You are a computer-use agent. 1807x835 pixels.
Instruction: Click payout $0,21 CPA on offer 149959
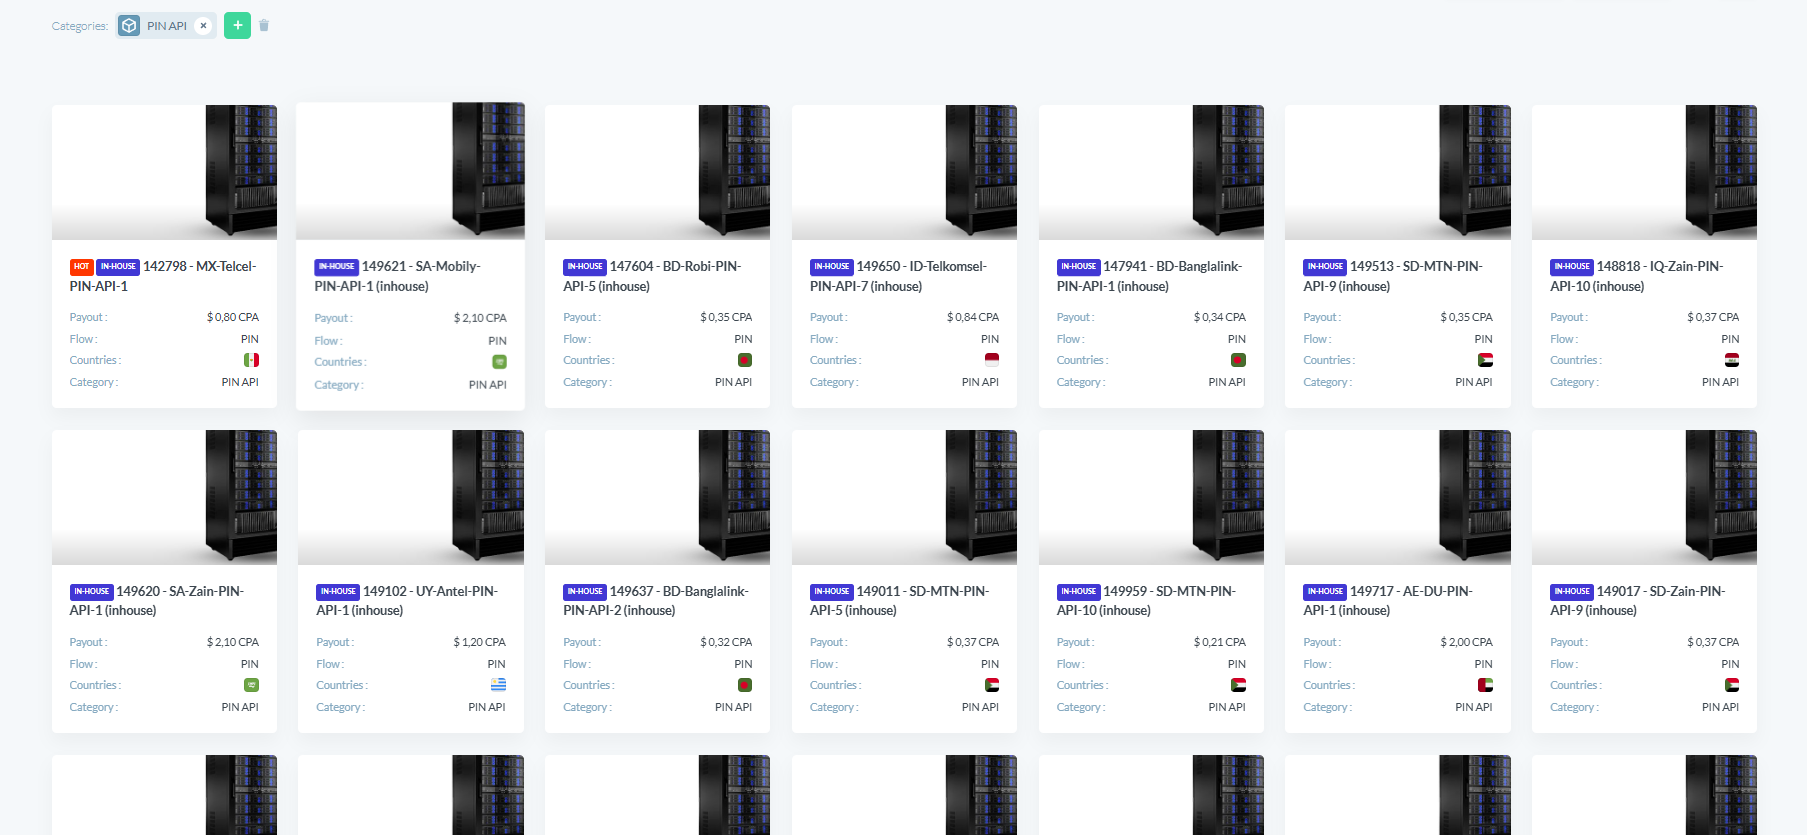tap(1220, 642)
